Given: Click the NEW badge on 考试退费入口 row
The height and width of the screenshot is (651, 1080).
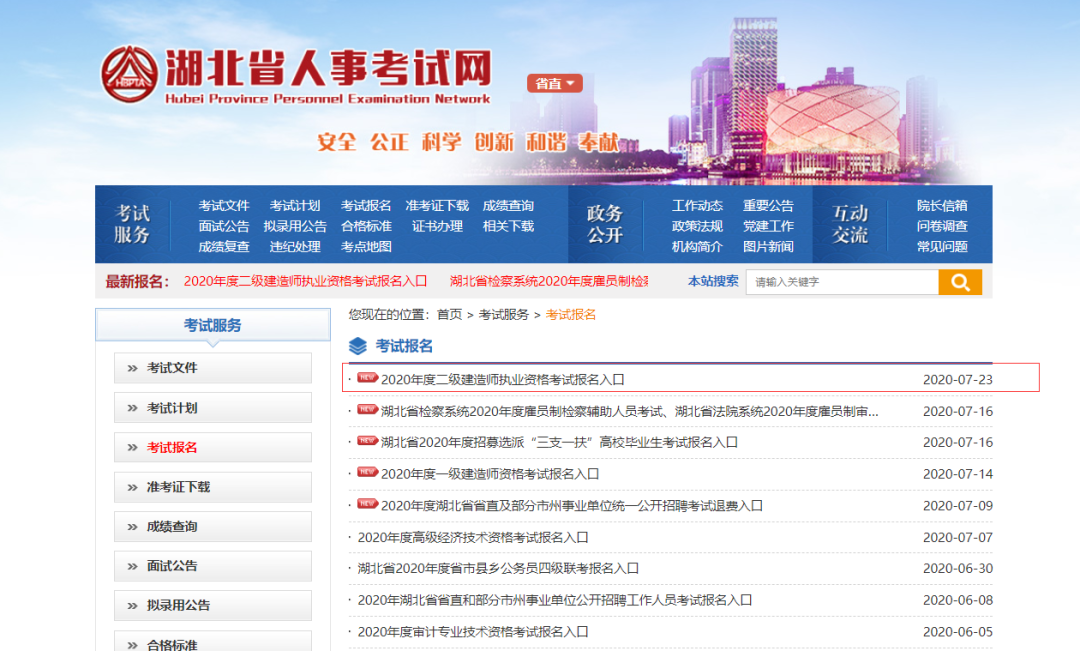Looking at the screenshot, I should click(367, 504).
